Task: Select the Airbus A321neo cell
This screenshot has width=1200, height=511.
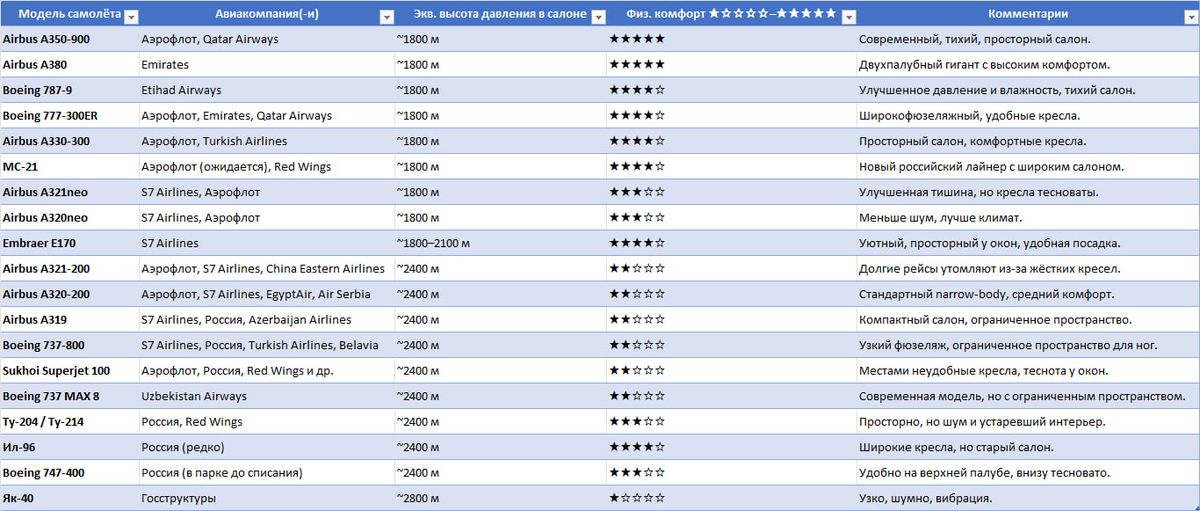Action: click(x=69, y=192)
